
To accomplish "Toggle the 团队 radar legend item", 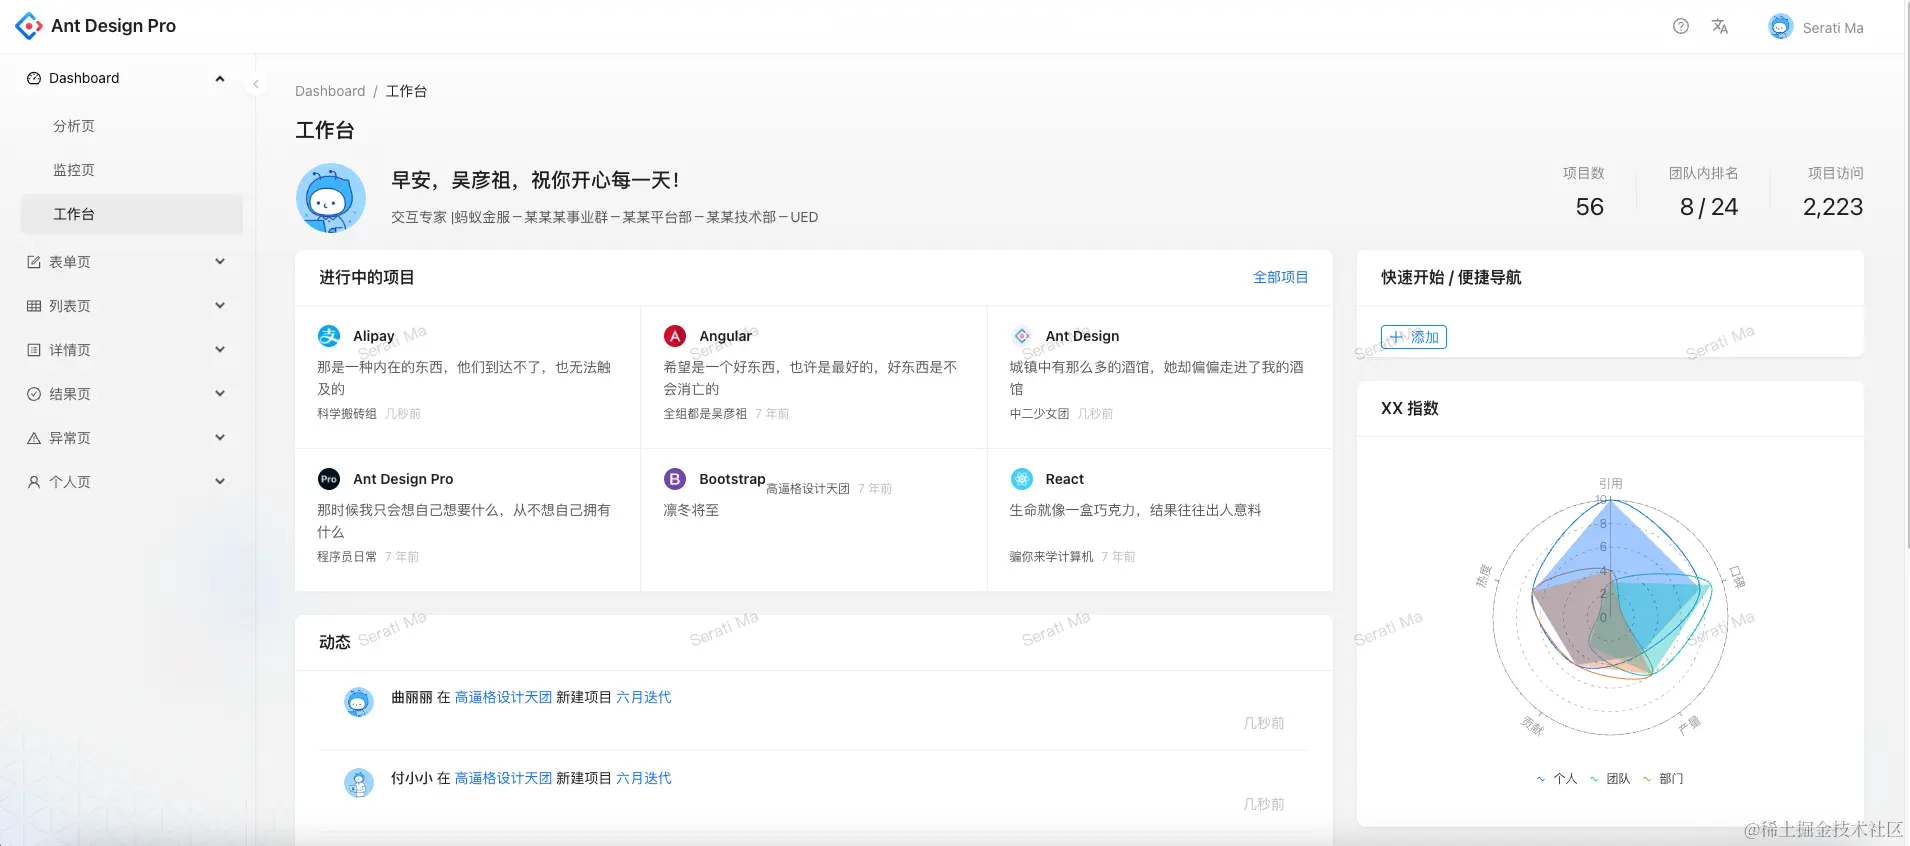I will coord(1610,779).
